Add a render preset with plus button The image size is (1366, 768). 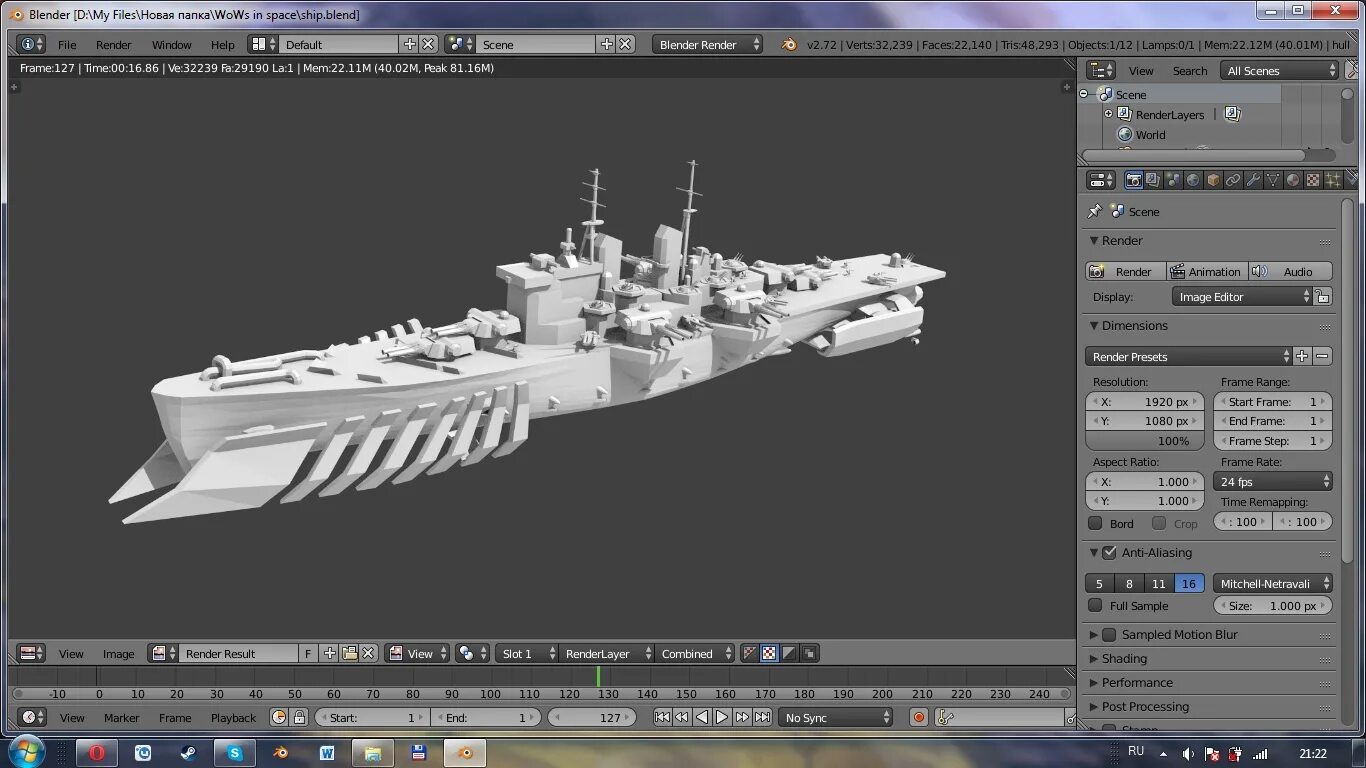1302,356
